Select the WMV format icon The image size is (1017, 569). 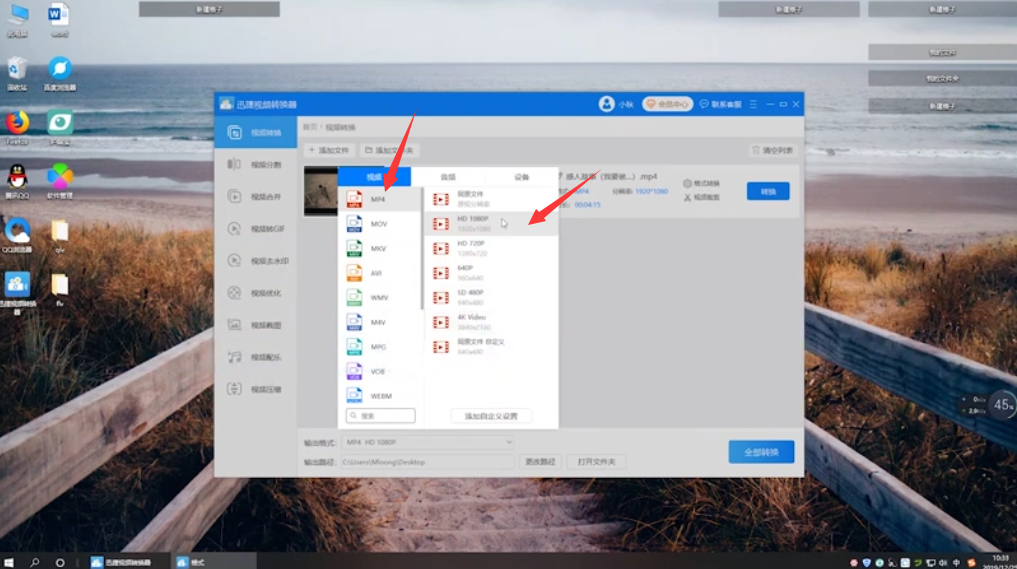tap(354, 298)
